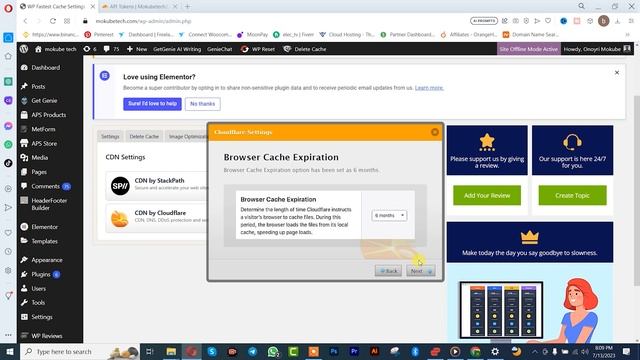
Task: Open GetGenie AI Writing in admin bar
Action: [177, 49]
